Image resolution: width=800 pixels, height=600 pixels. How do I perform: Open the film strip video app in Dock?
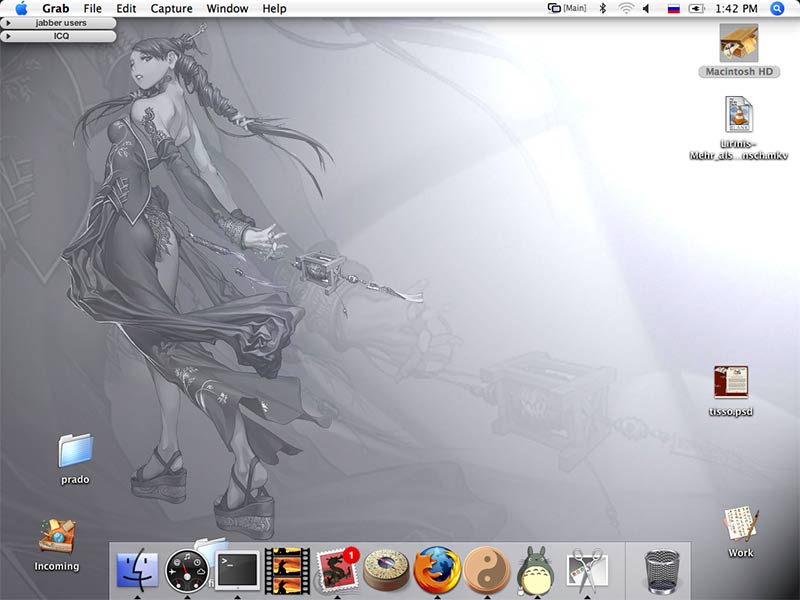[x=287, y=570]
